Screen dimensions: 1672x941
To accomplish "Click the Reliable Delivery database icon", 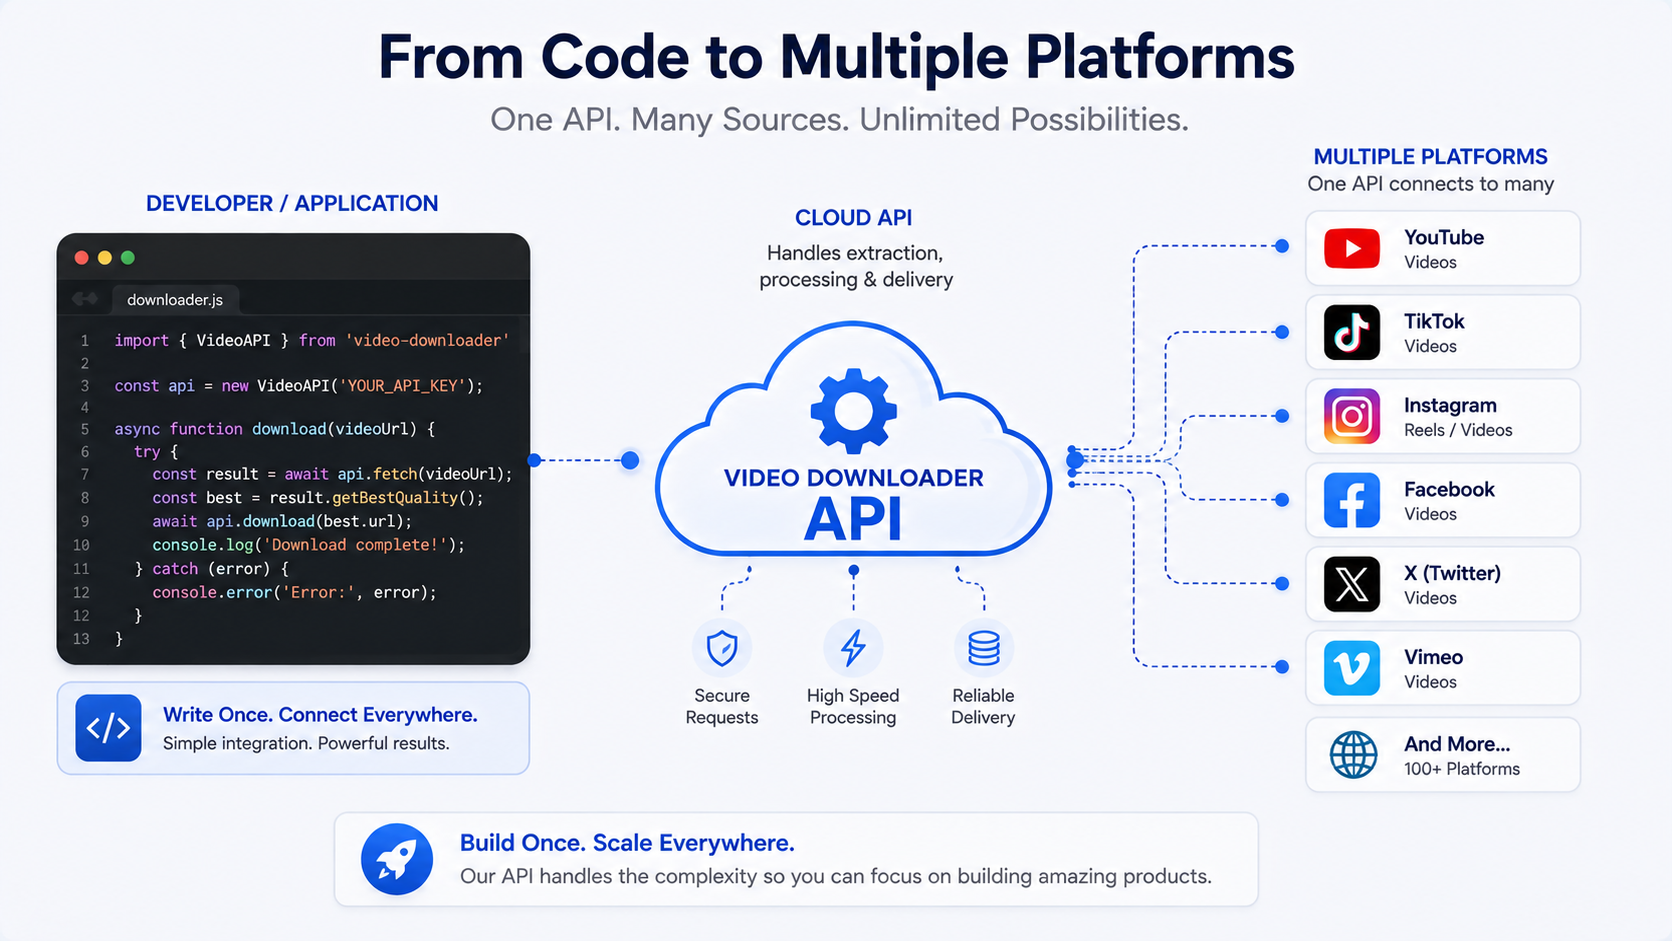I will point(984,648).
